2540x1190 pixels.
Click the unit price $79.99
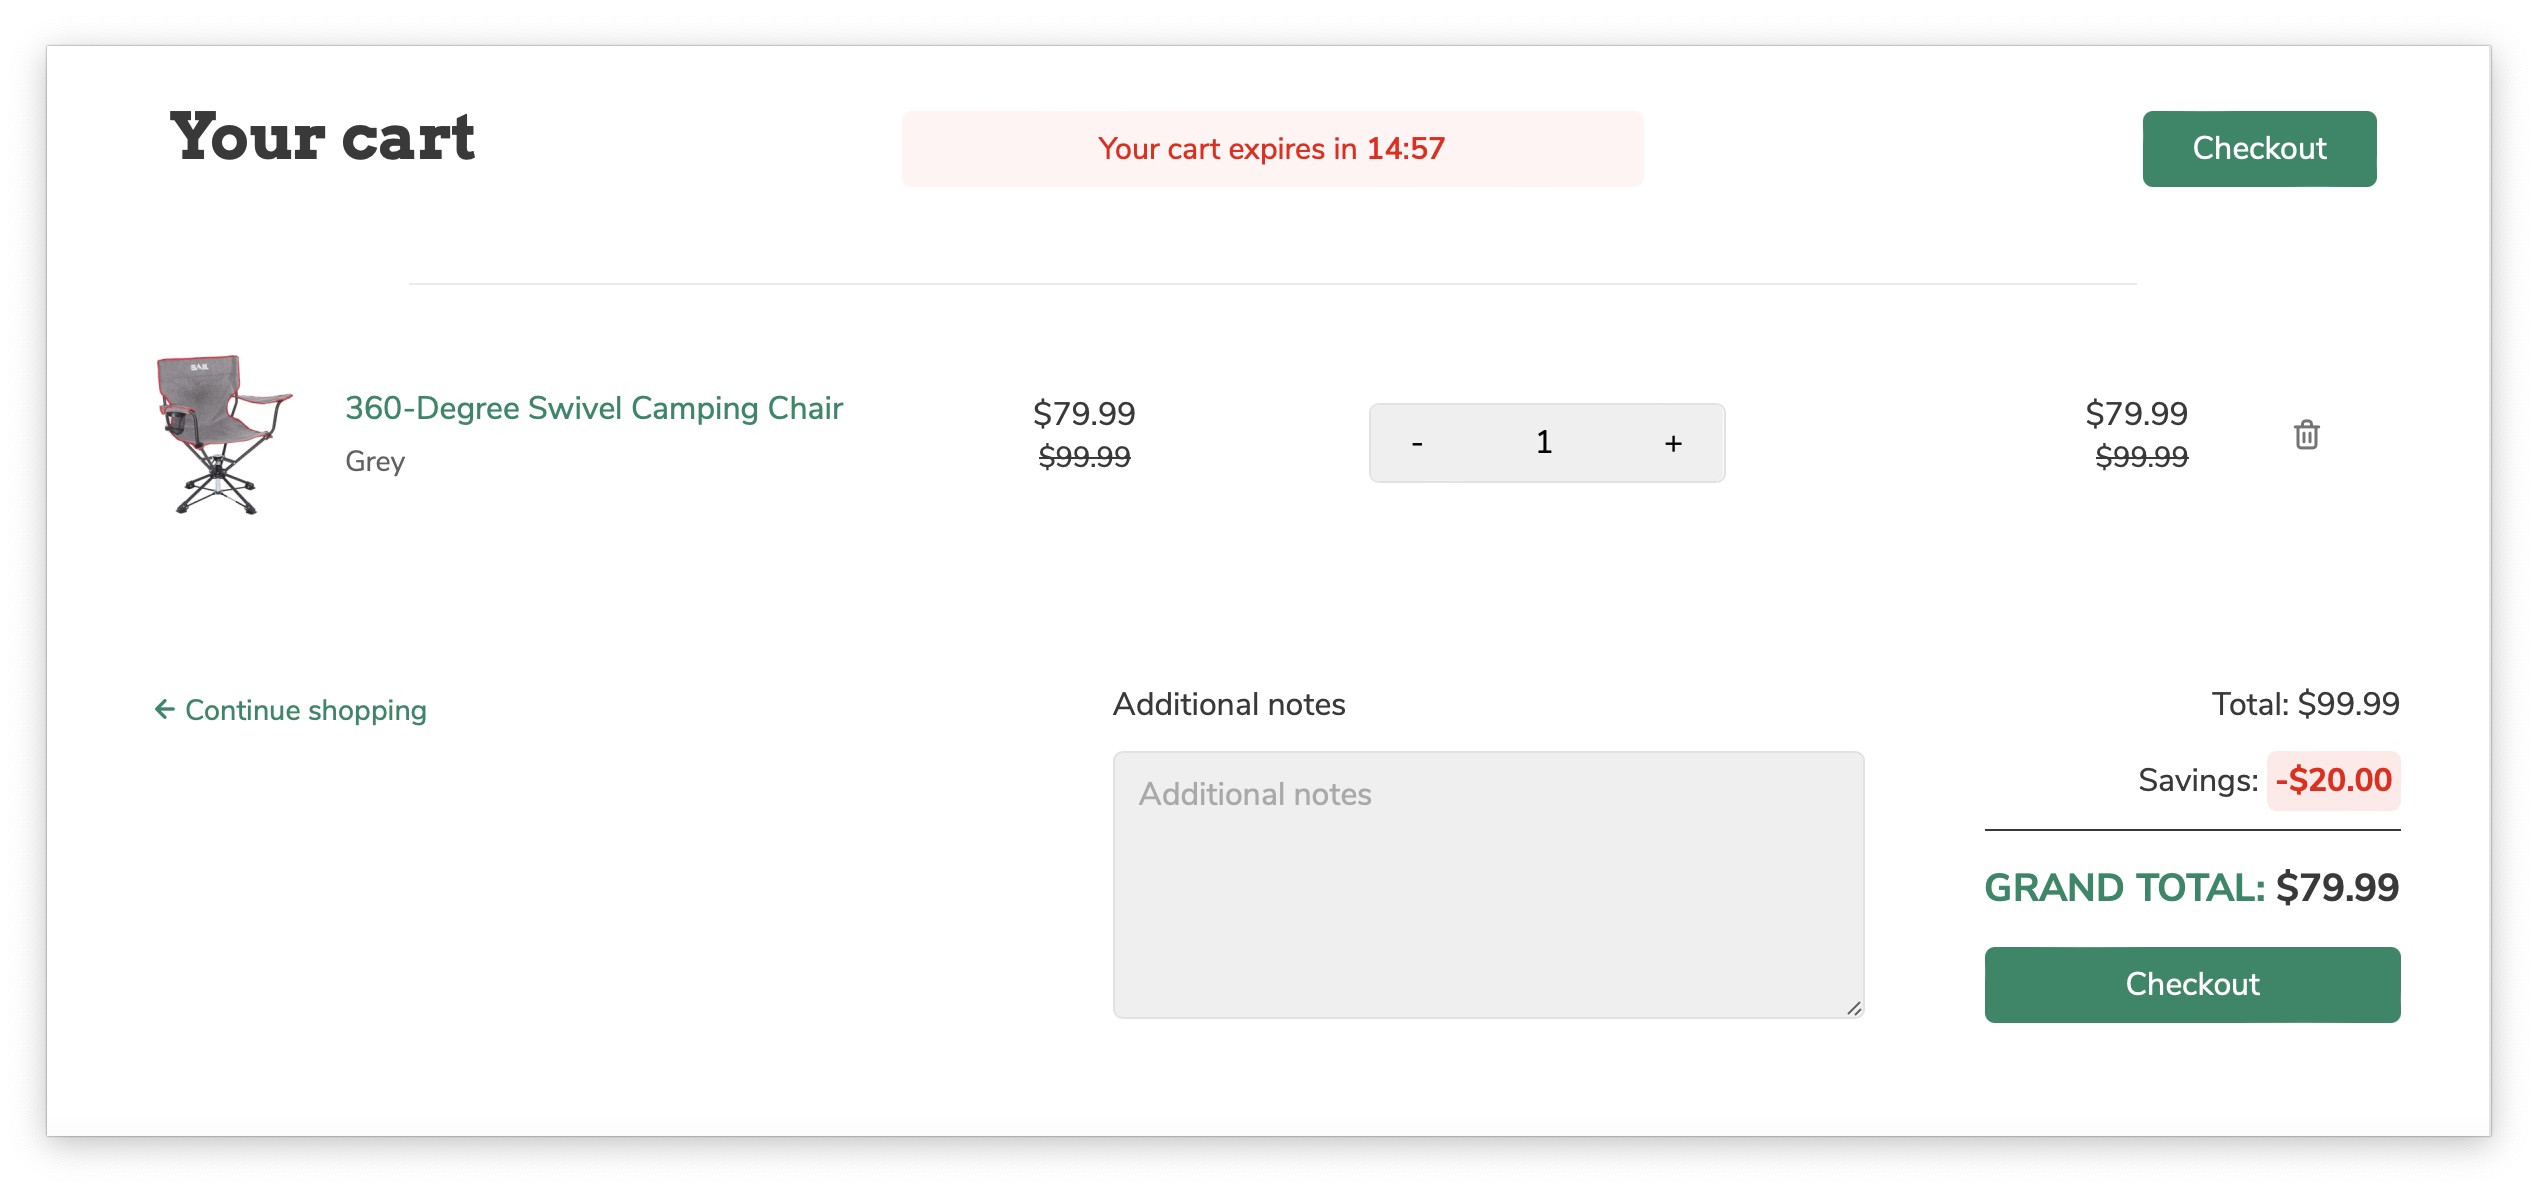pos(1084,413)
